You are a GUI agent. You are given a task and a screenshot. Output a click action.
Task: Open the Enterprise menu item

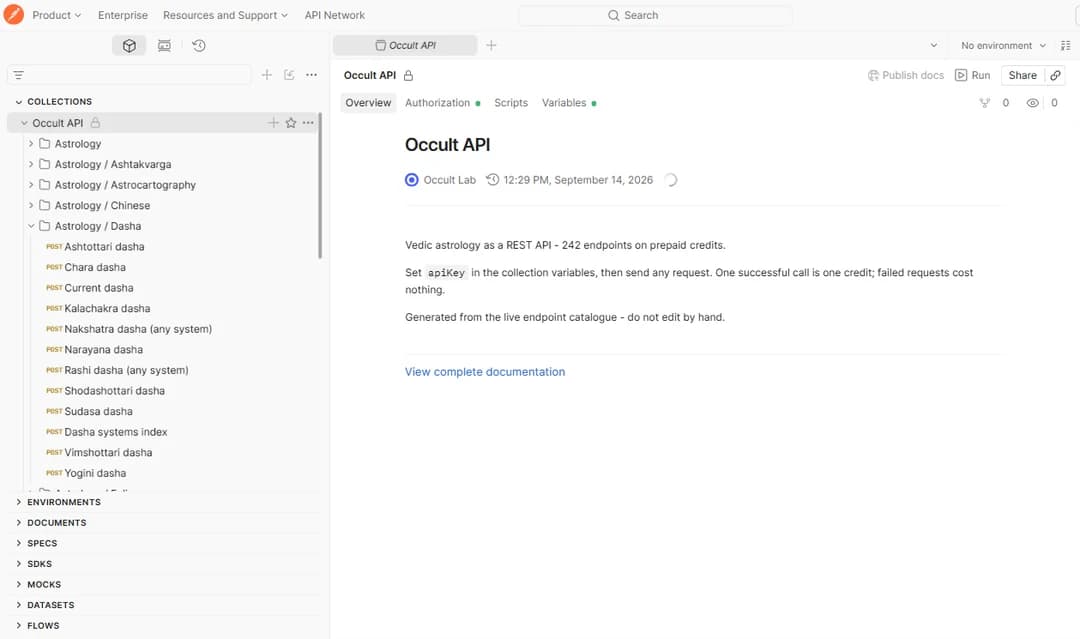coord(123,14)
